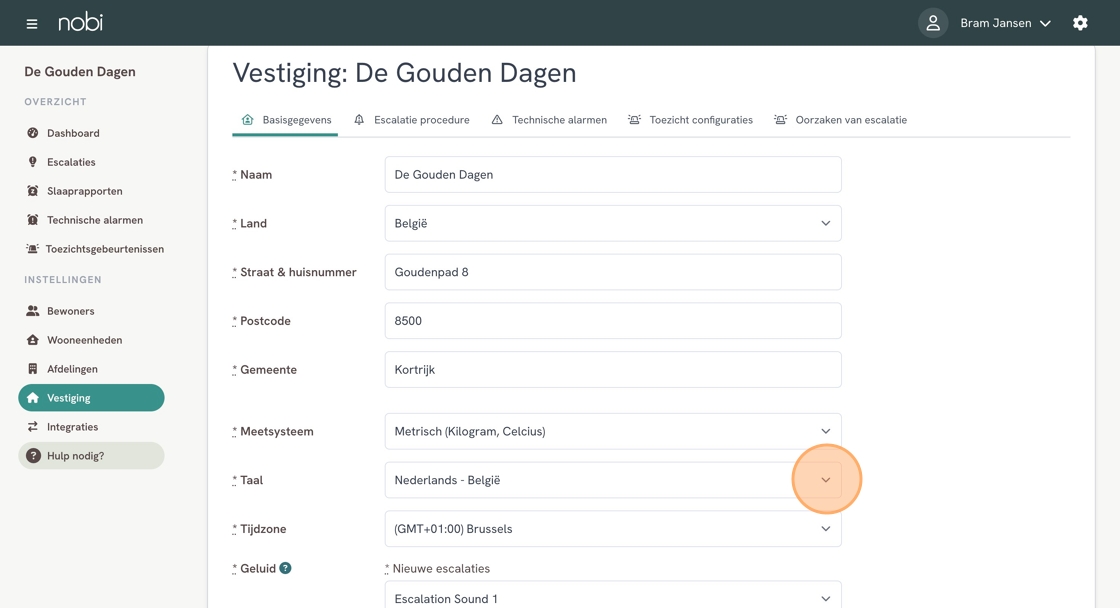Click the Hulp nodig? button
The image size is (1120, 608).
90,456
